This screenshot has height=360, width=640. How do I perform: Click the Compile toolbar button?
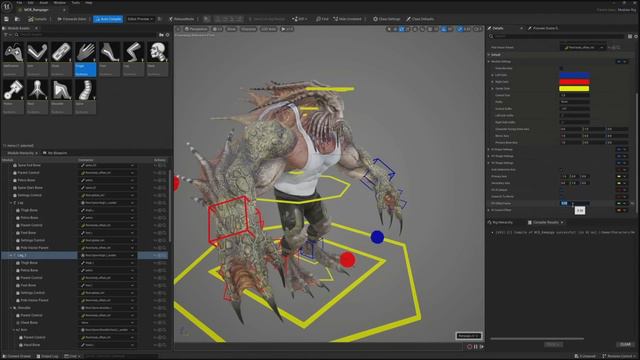tap(38, 19)
